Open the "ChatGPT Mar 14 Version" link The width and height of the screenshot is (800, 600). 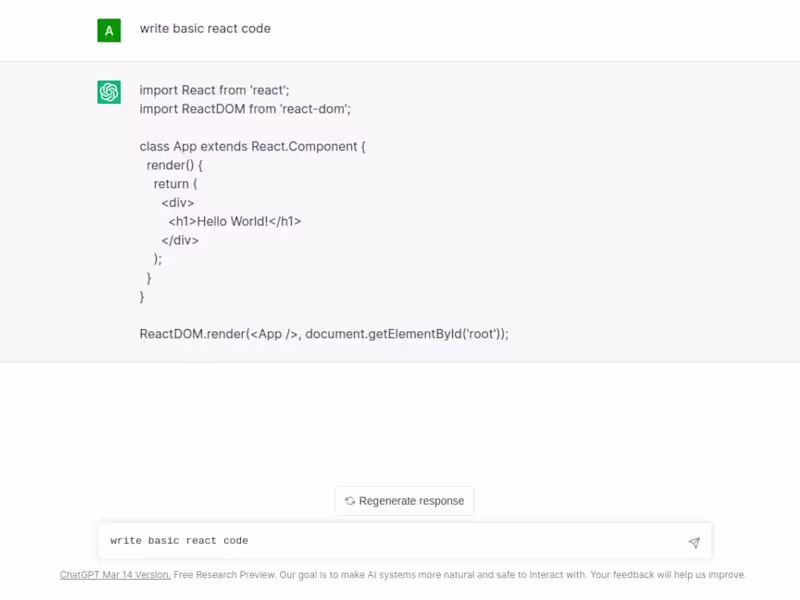(x=114, y=575)
